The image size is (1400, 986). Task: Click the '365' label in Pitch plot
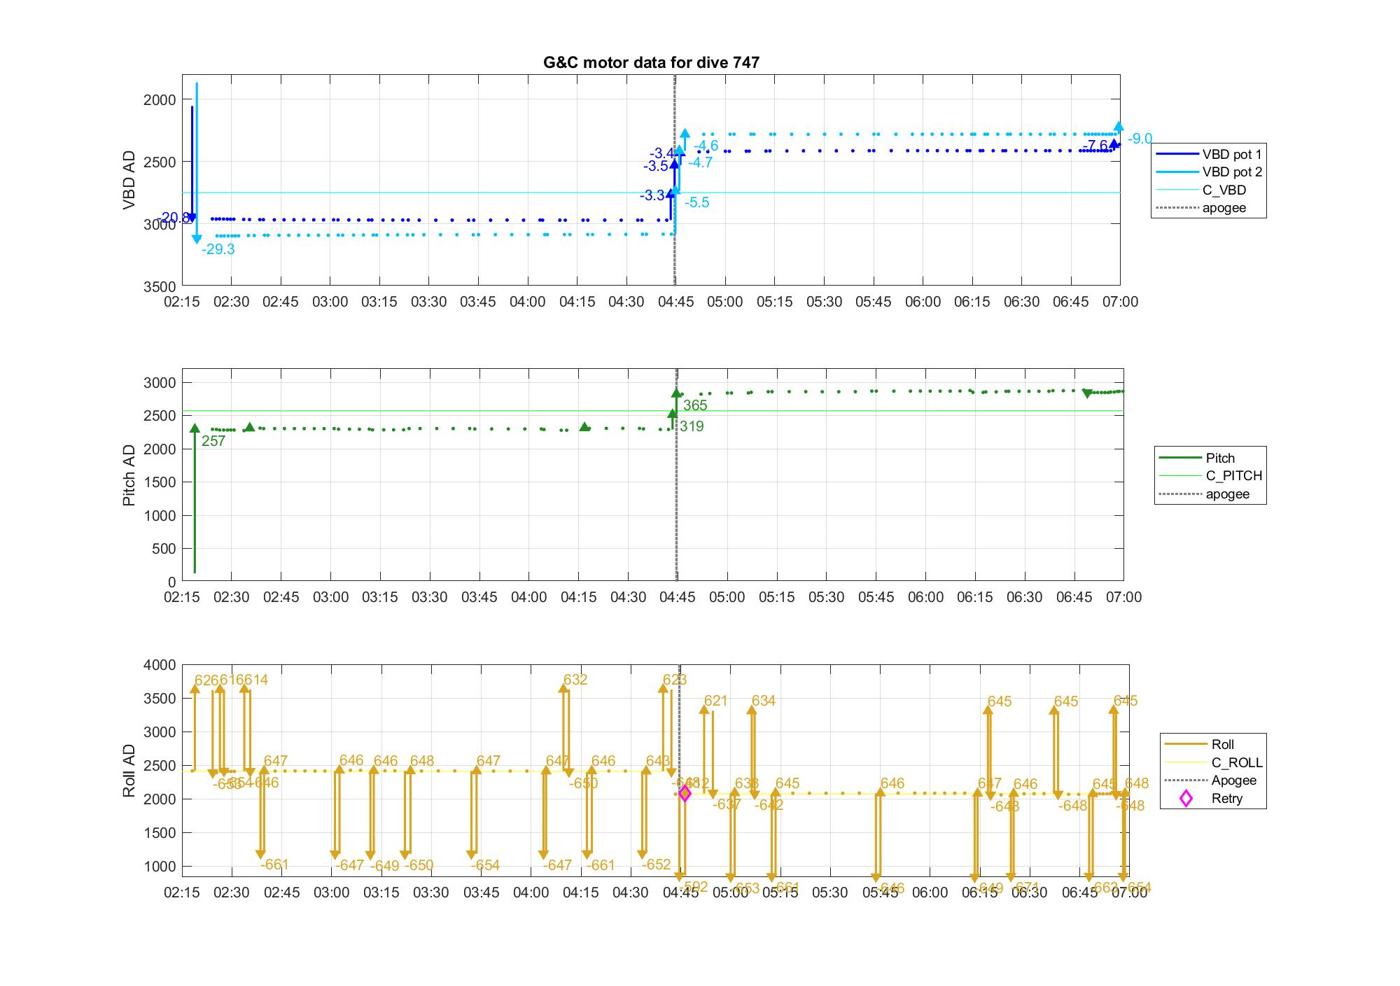695,405
